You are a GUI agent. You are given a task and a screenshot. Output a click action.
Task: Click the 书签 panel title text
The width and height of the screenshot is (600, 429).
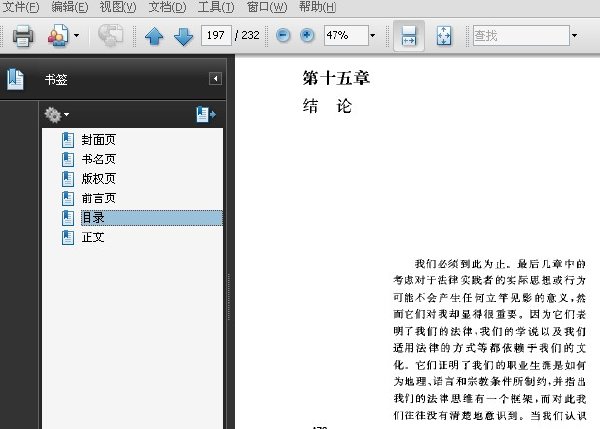[56, 80]
